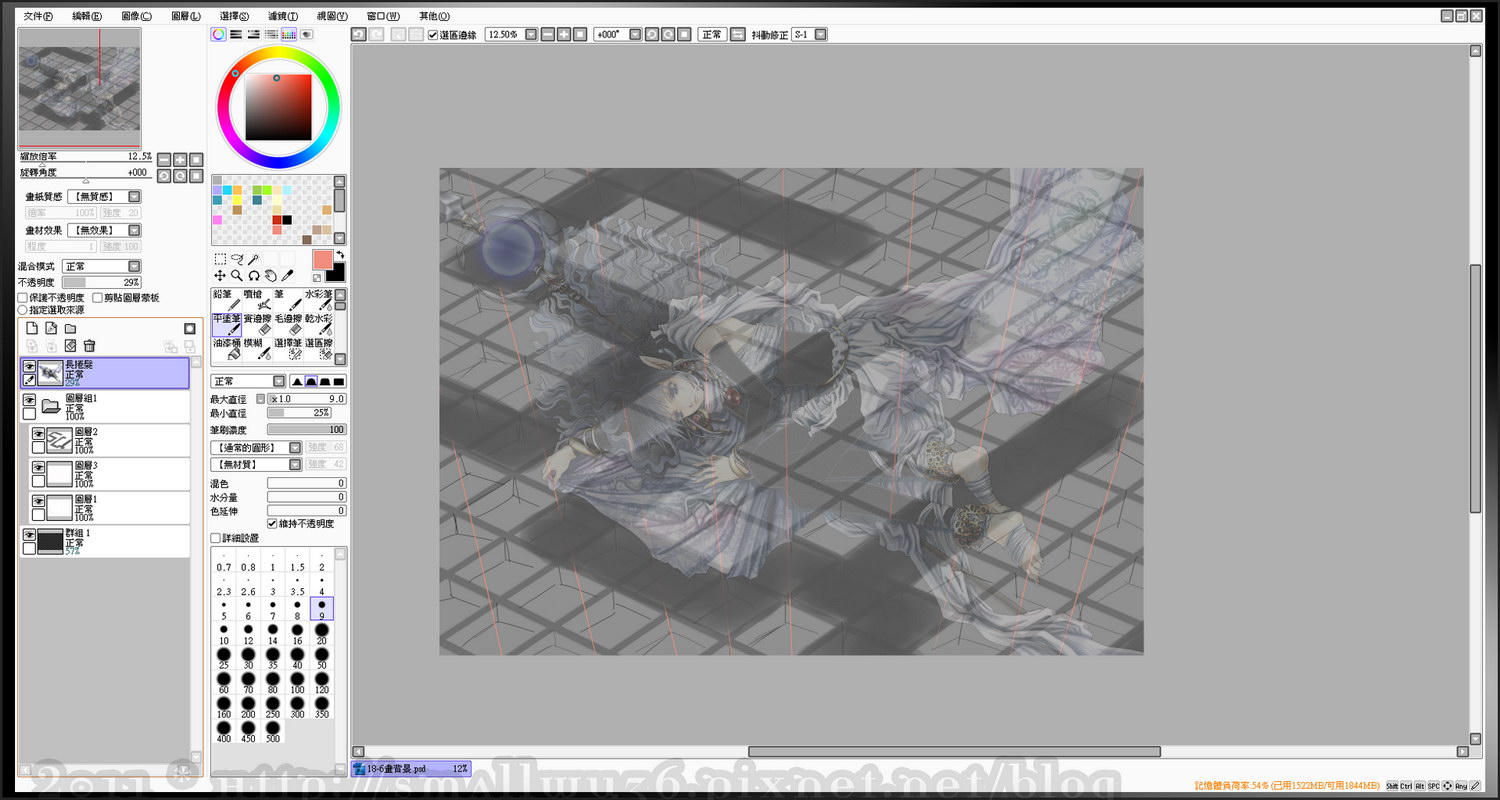The height and width of the screenshot is (800, 1500).
Task: Select the eyedropper color picker tool
Action: point(287,275)
